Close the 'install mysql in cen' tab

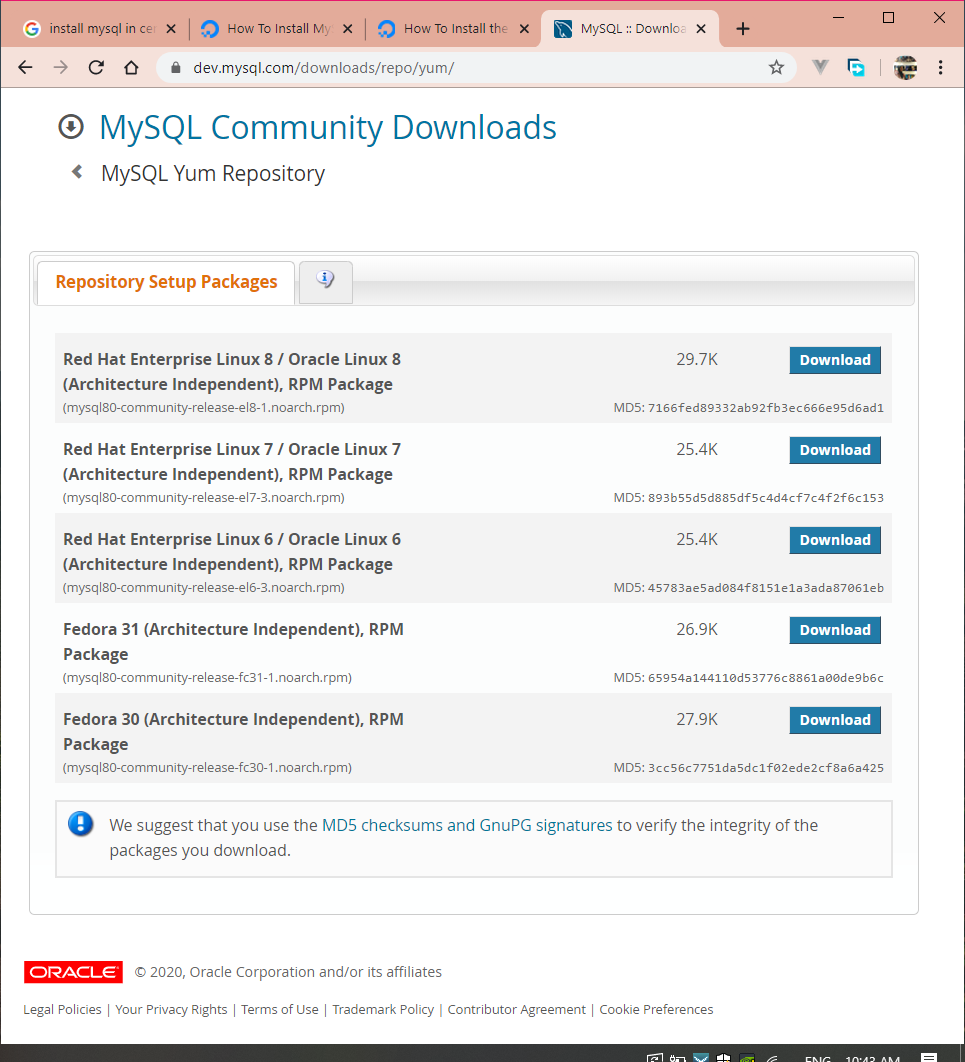(x=171, y=28)
